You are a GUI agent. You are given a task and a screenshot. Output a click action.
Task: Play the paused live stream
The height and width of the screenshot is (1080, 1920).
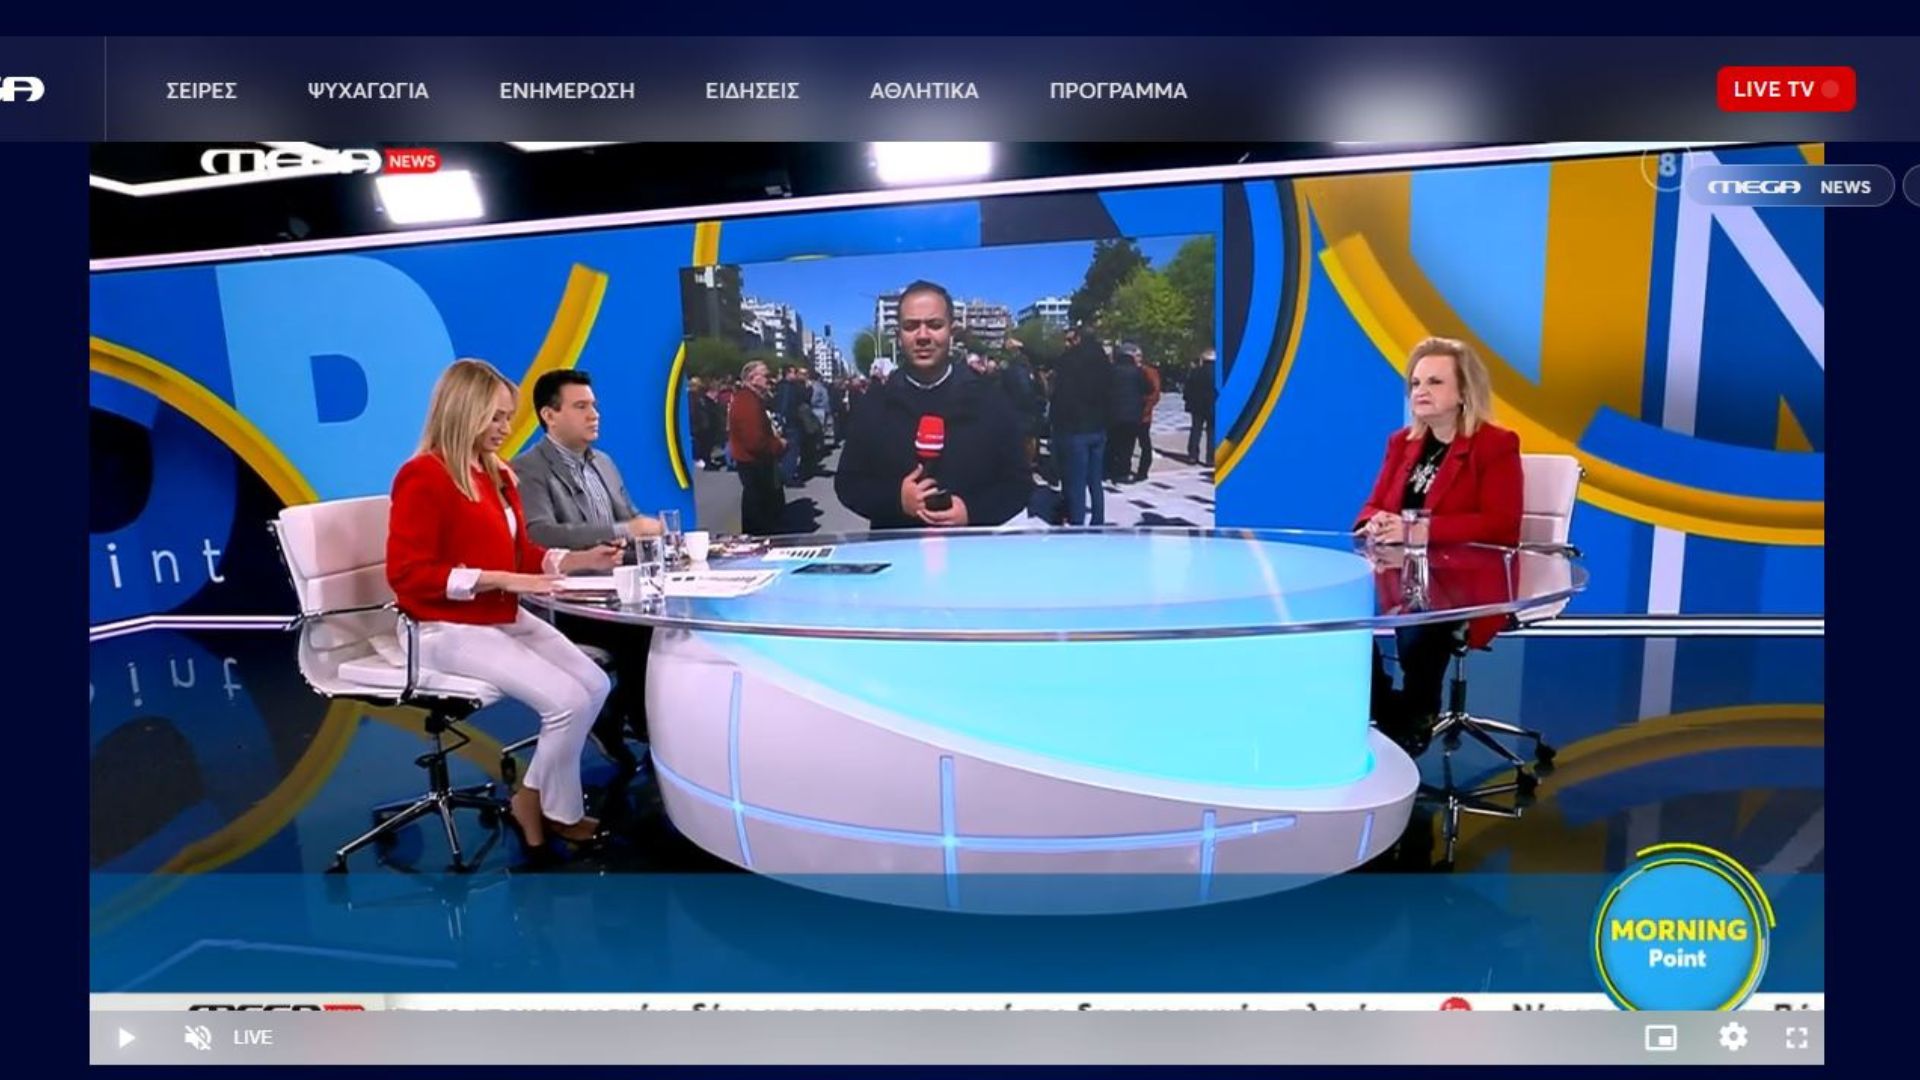(x=125, y=1037)
